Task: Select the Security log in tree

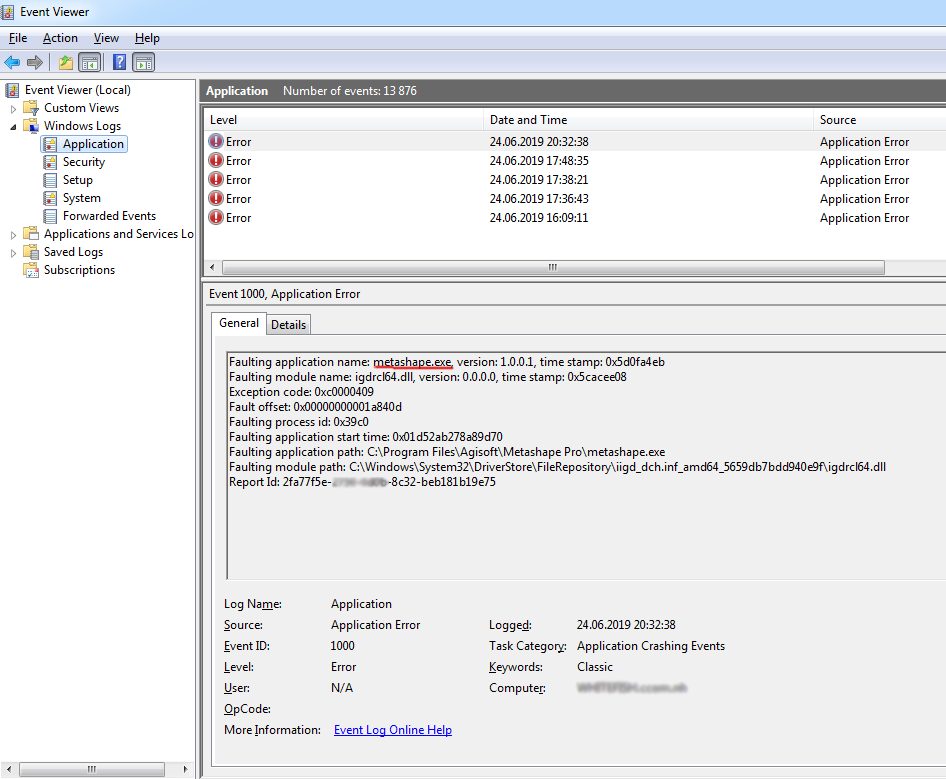Action: point(83,162)
